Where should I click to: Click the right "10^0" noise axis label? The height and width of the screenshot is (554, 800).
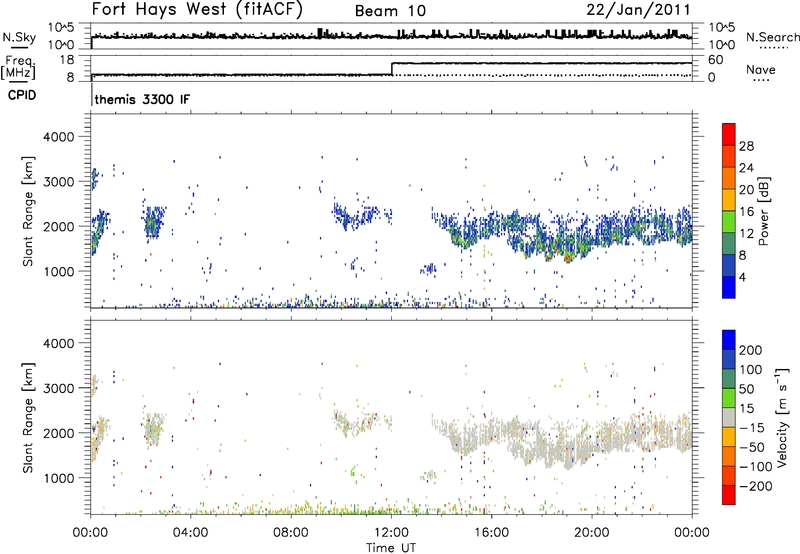click(x=721, y=45)
